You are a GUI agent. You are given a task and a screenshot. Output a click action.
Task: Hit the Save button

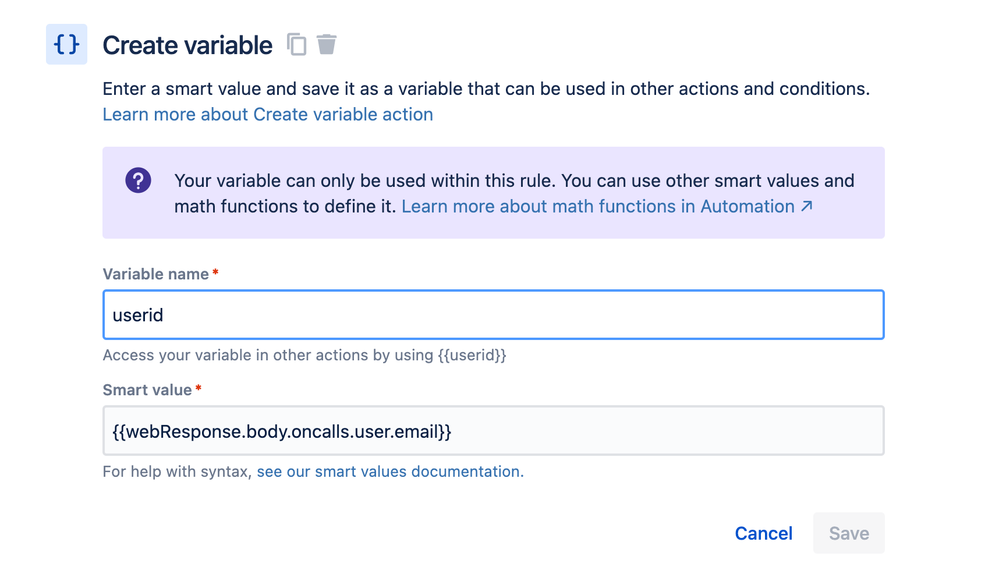848,533
